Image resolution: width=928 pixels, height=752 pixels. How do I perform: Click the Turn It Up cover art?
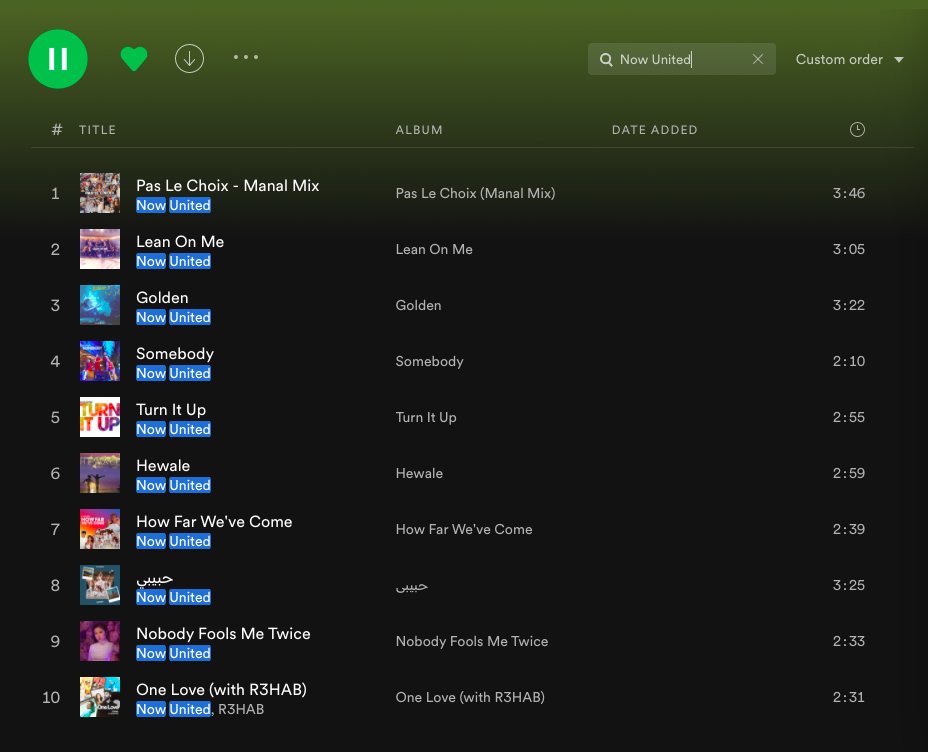tap(100, 417)
